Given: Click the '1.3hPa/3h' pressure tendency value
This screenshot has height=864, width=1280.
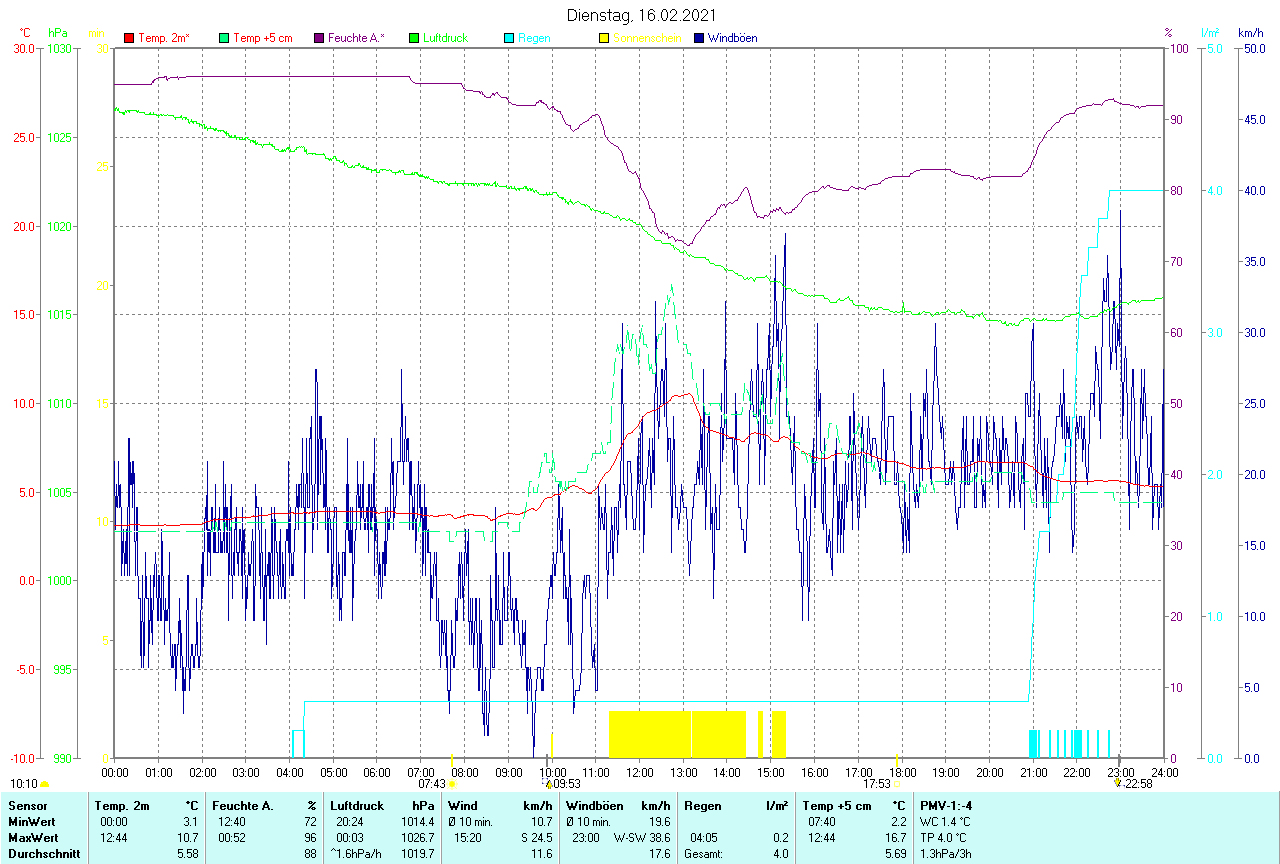Looking at the screenshot, I should coord(946,854).
